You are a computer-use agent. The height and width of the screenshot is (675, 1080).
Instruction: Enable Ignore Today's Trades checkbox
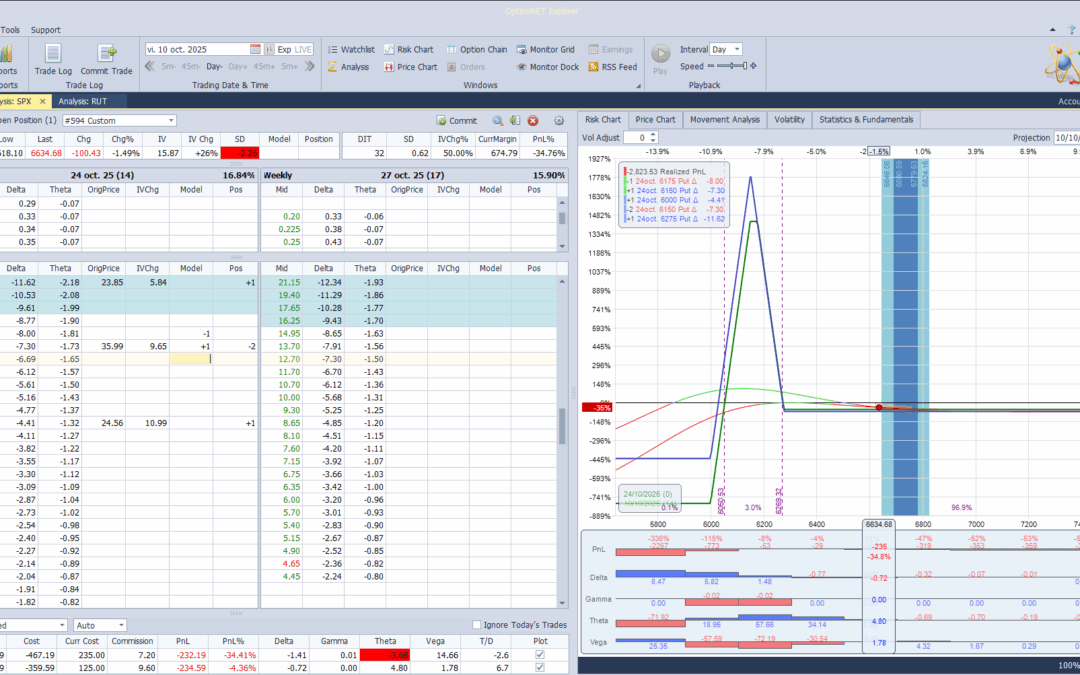(476, 625)
